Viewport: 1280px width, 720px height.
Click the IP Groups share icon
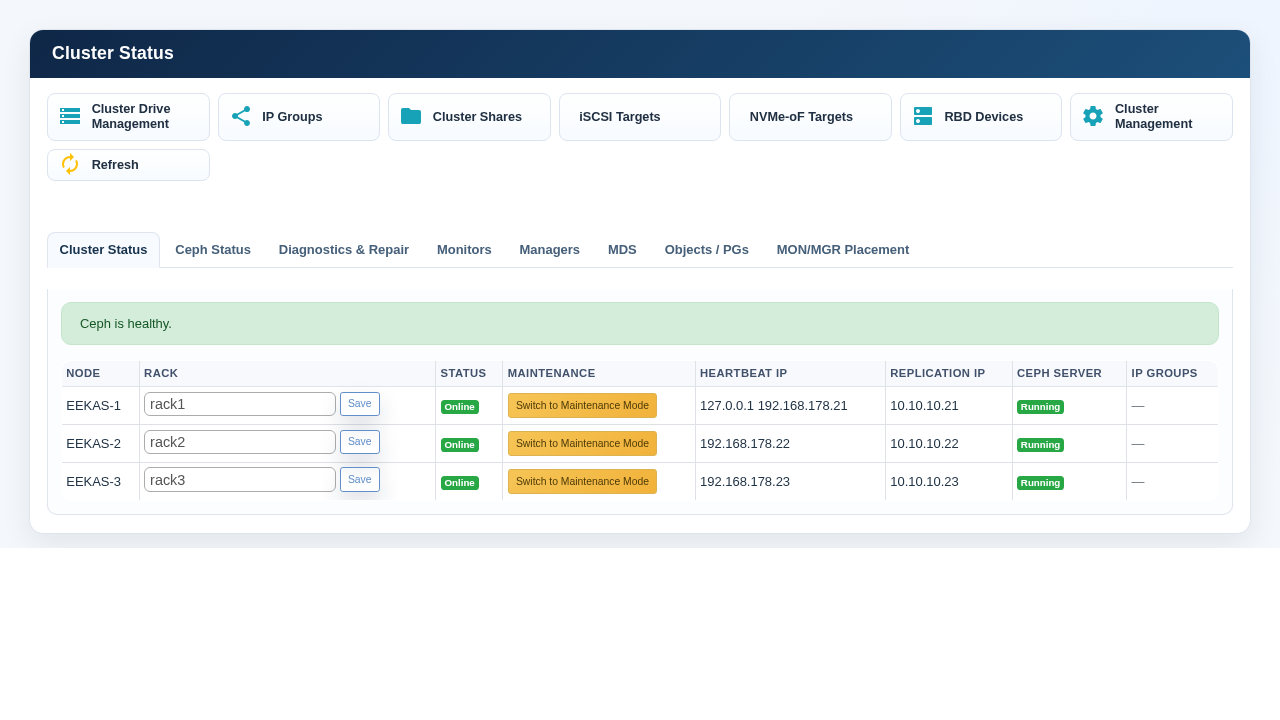pos(241,116)
